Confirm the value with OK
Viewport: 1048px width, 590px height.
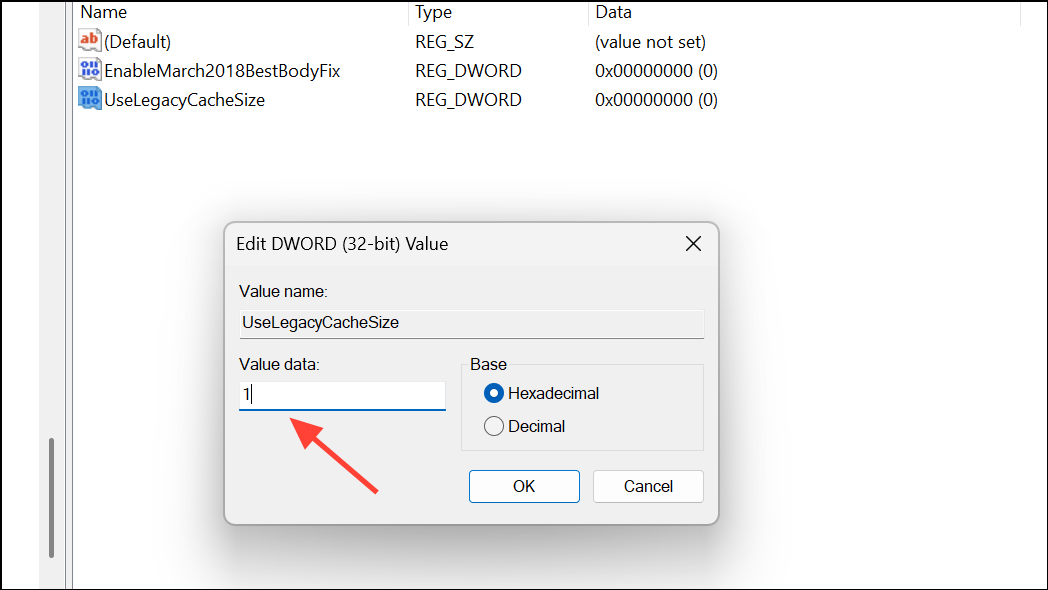[x=524, y=486]
